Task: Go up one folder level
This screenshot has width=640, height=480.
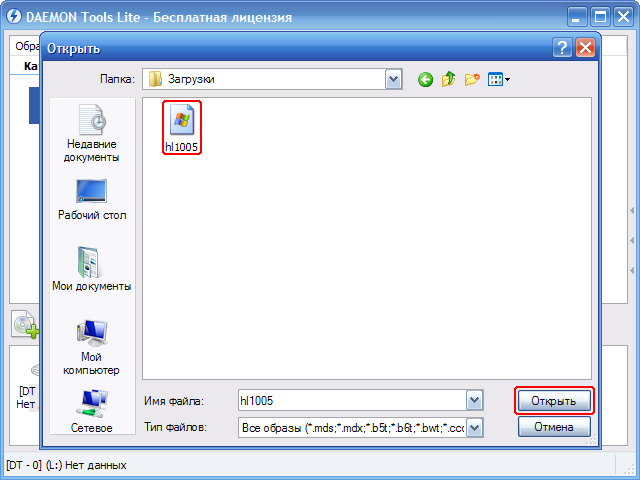Action: (448, 79)
